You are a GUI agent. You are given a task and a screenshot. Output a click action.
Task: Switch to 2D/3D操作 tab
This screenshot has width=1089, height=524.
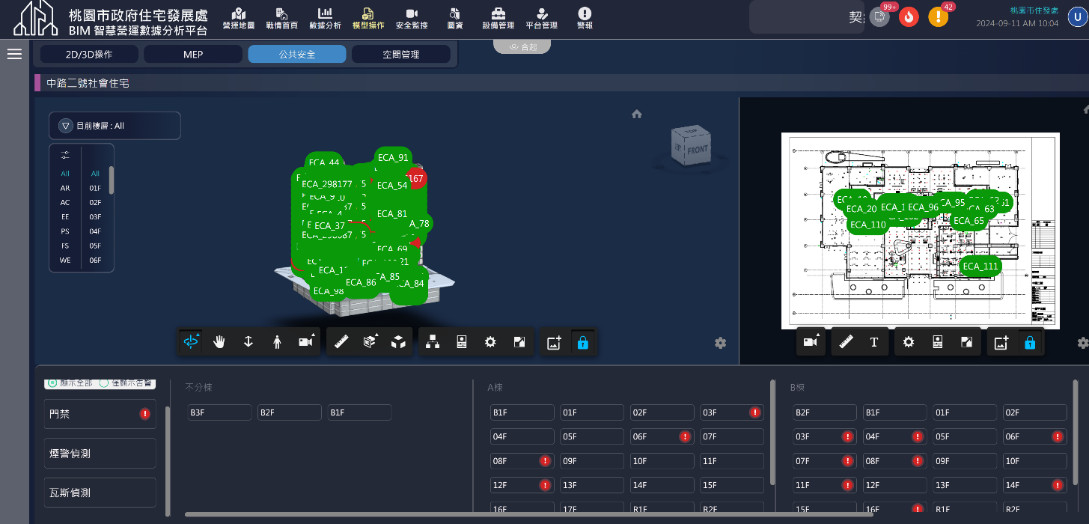(89, 54)
